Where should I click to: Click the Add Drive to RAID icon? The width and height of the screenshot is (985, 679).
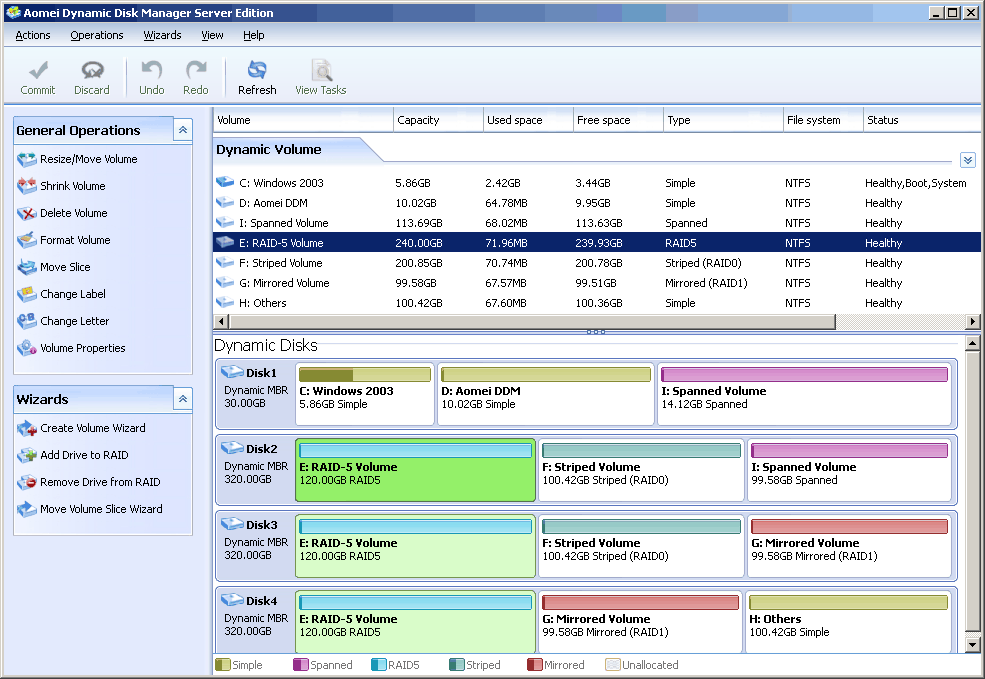click(26, 455)
